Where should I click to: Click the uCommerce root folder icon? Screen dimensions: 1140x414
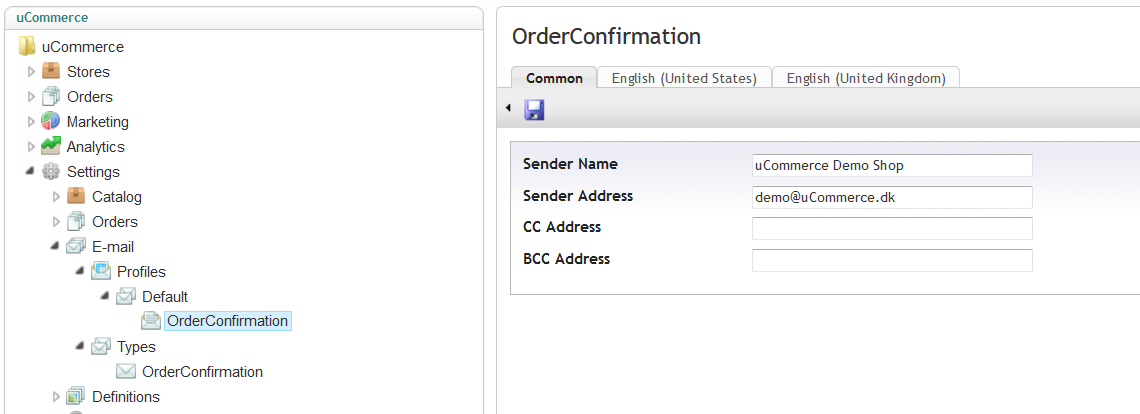pos(27,47)
